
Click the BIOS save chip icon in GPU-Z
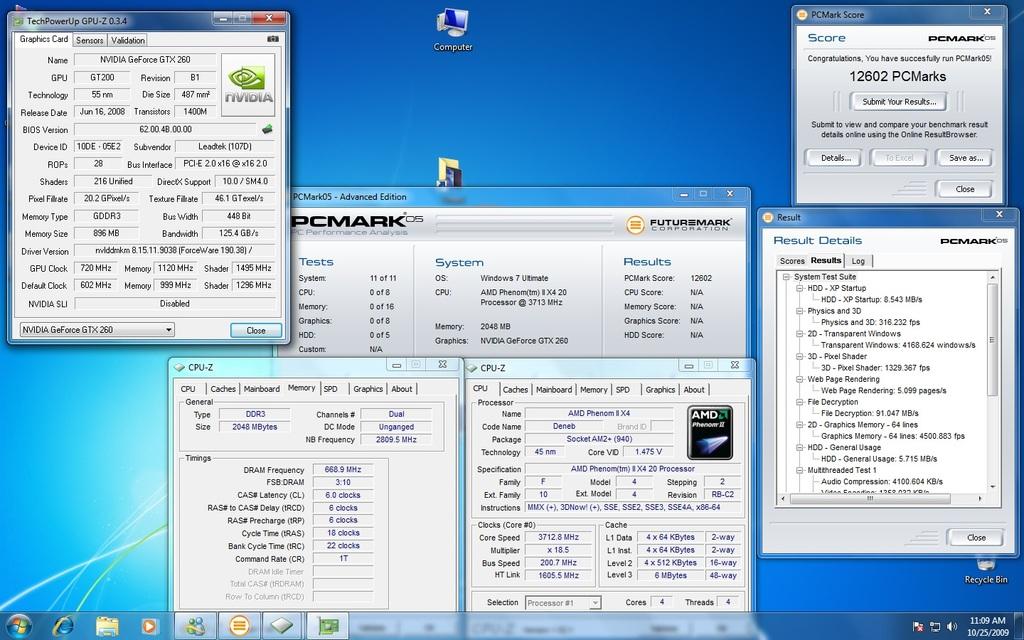(x=266, y=129)
